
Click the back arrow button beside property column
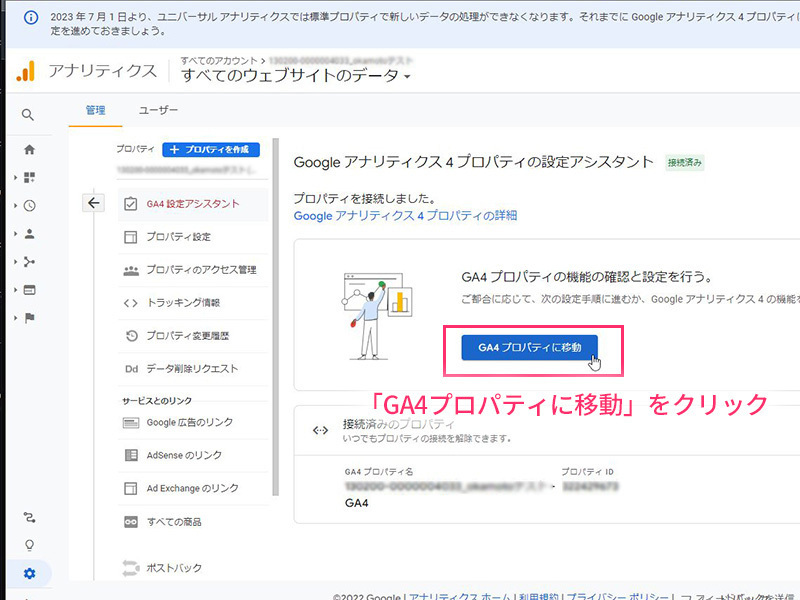point(94,203)
